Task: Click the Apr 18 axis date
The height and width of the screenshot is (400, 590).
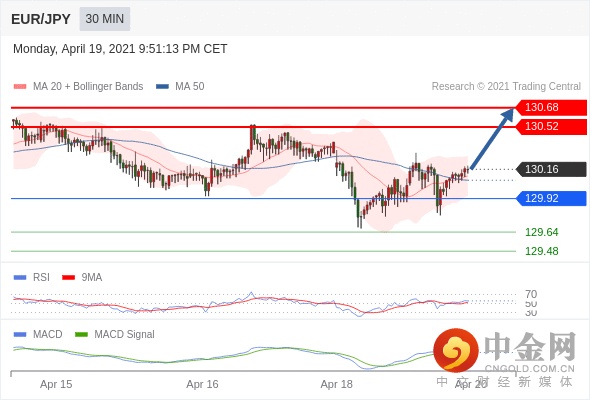Action: pyautogui.click(x=336, y=384)
